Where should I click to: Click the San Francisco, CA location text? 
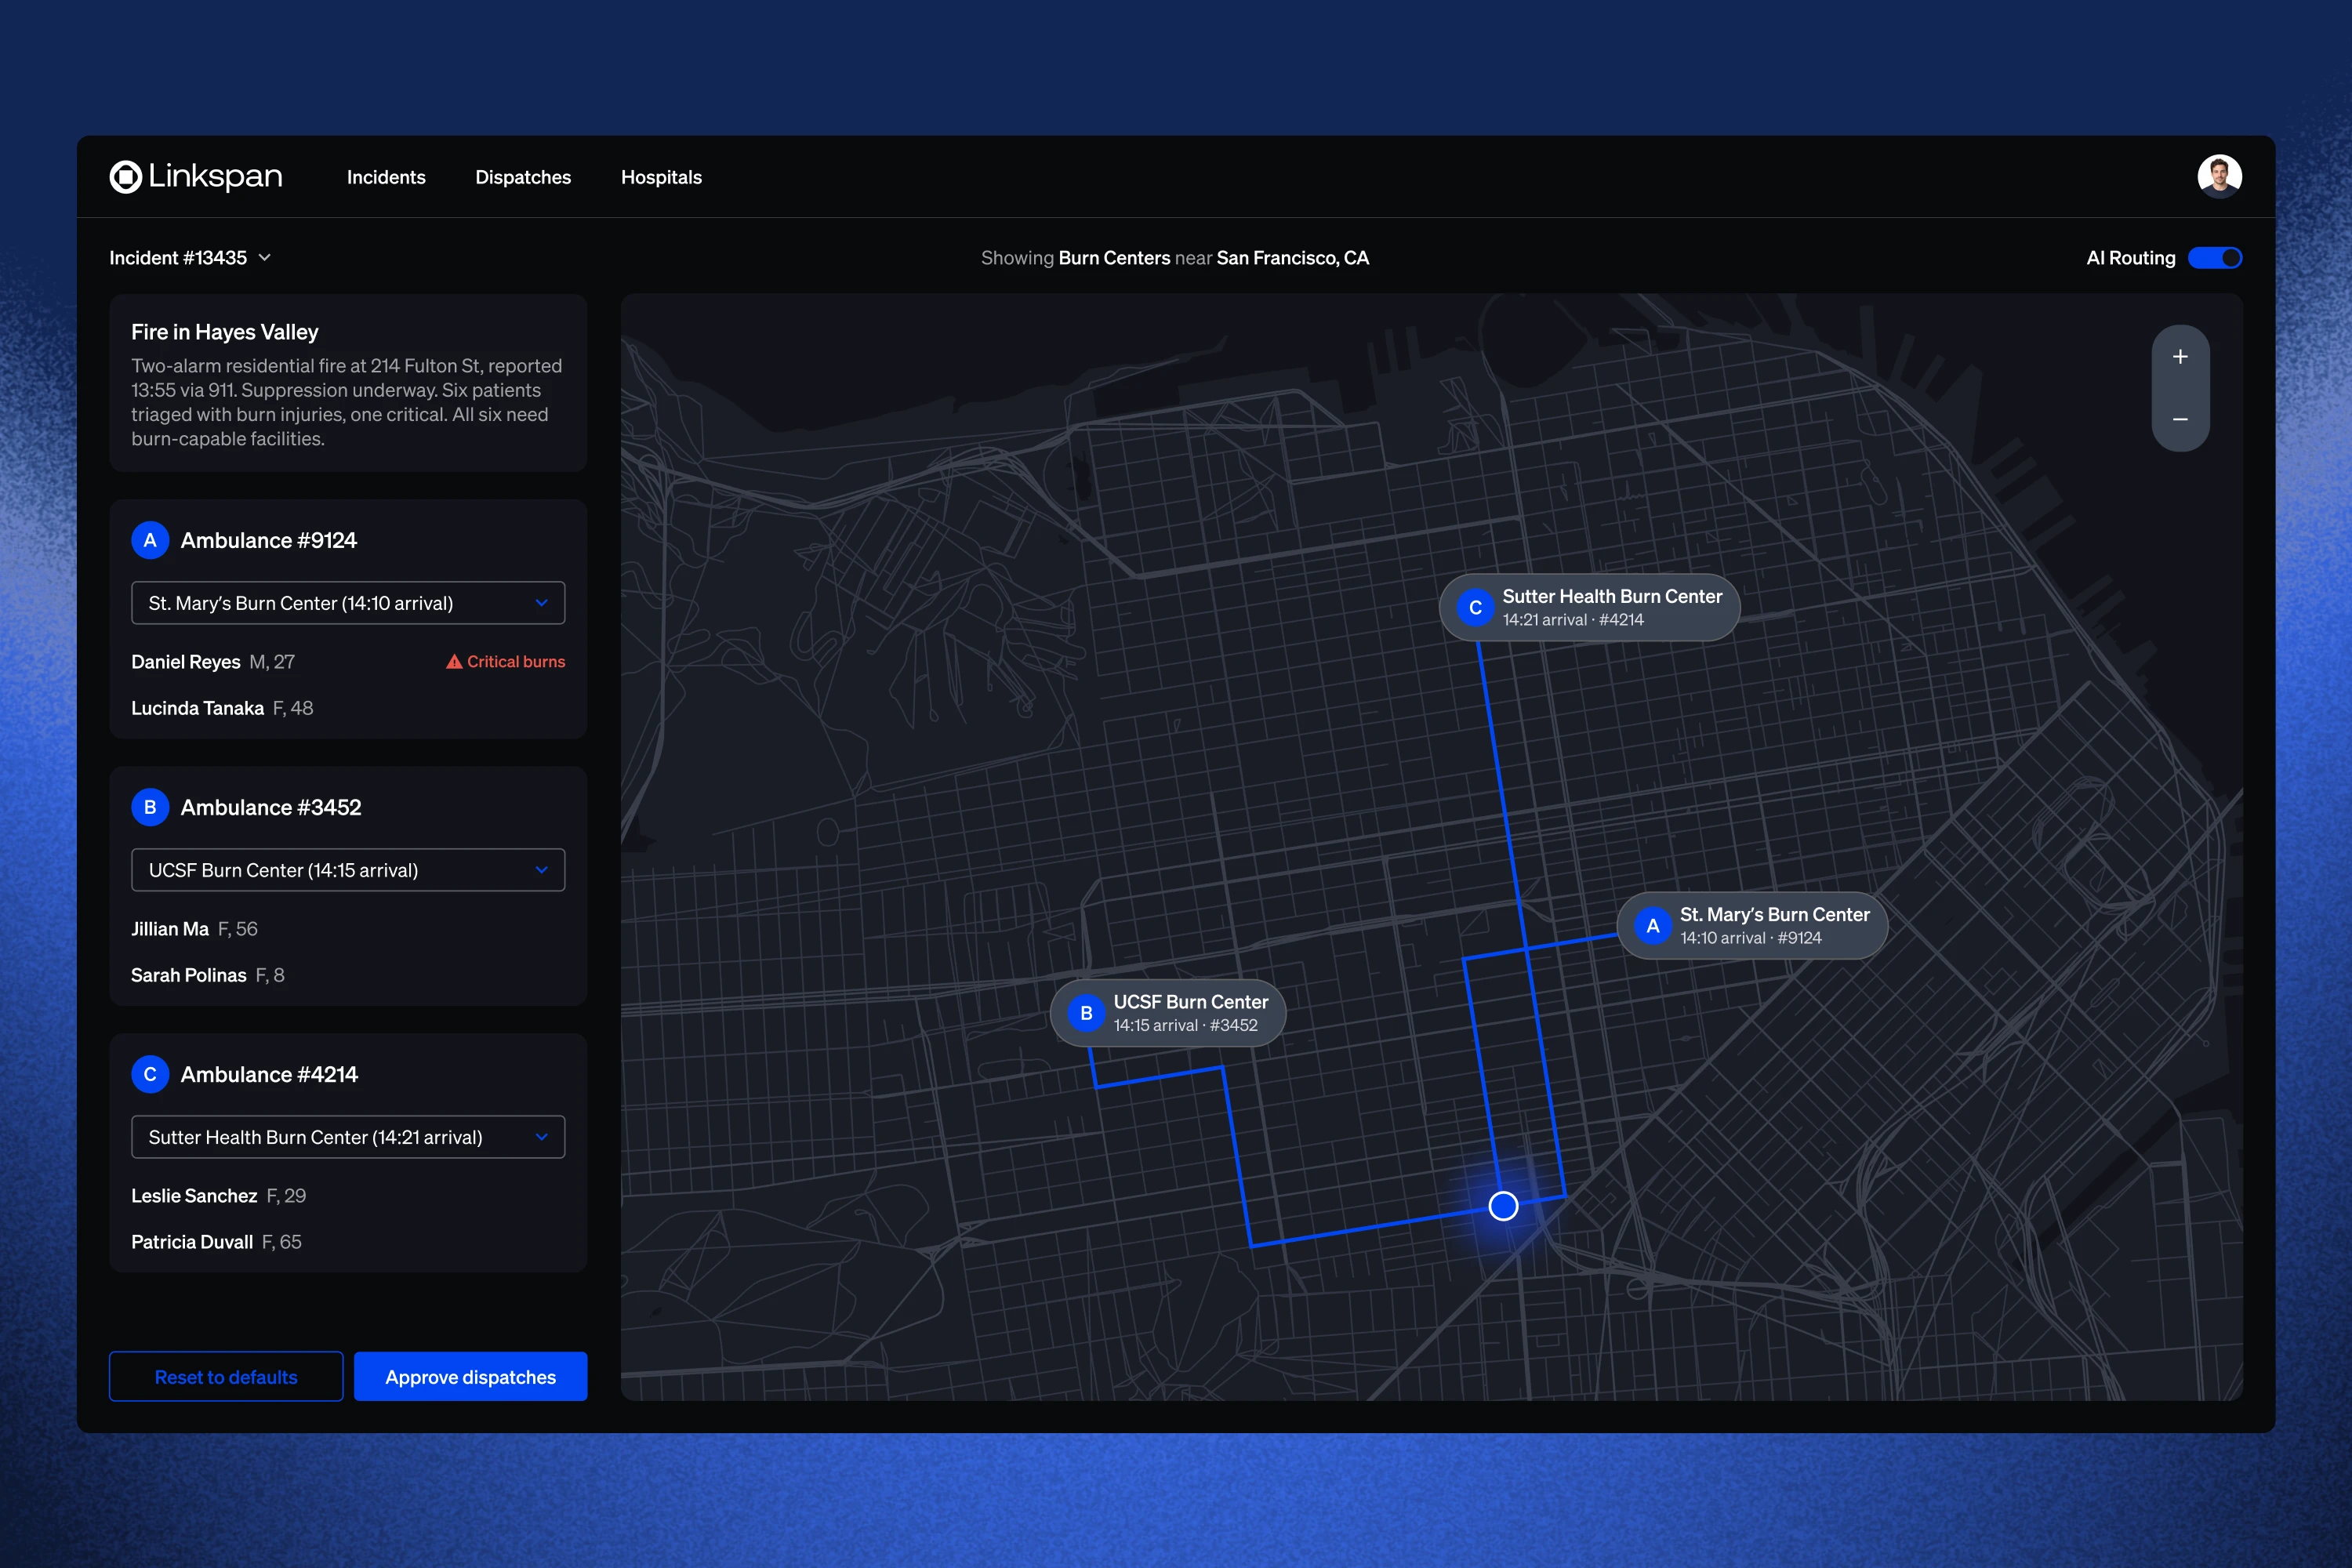(1292, 258)
